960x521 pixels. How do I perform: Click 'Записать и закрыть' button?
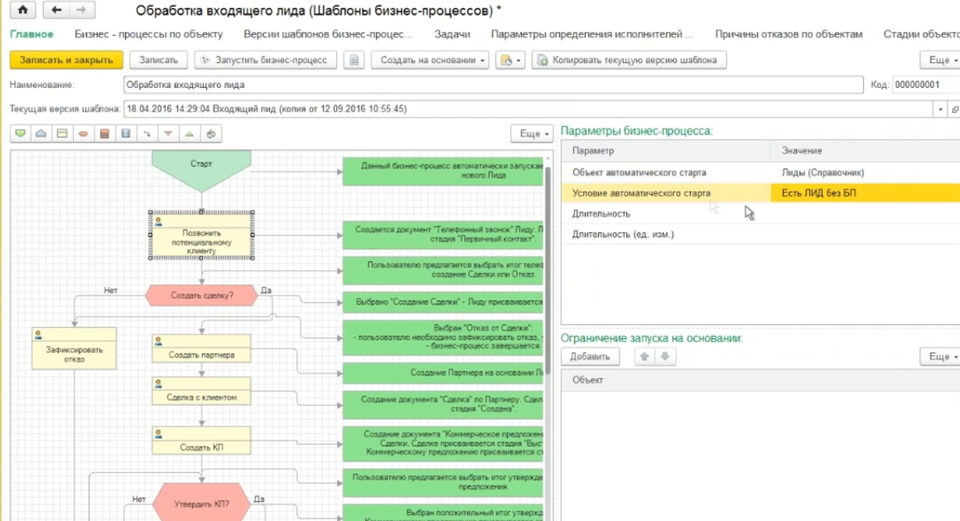66,60
